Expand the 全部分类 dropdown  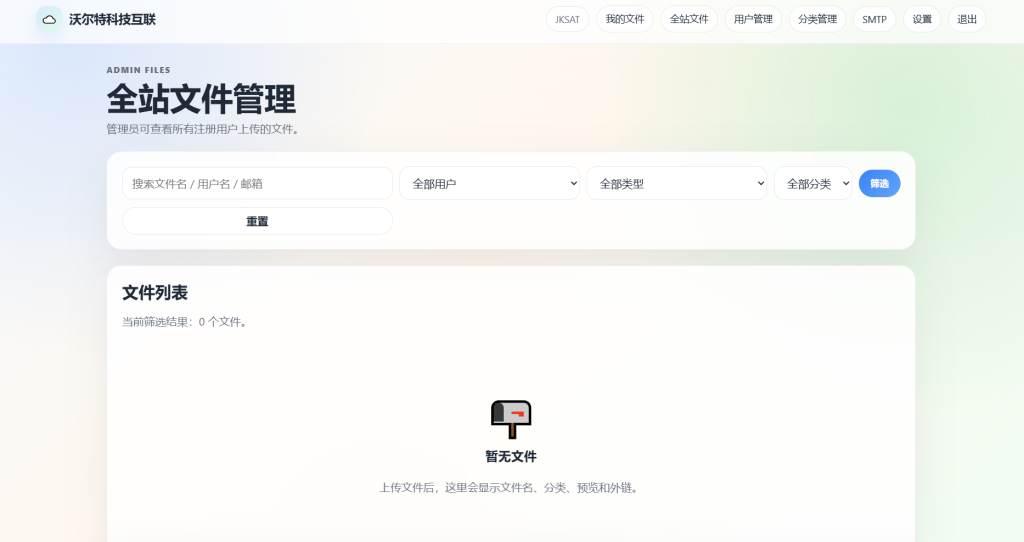813,183
